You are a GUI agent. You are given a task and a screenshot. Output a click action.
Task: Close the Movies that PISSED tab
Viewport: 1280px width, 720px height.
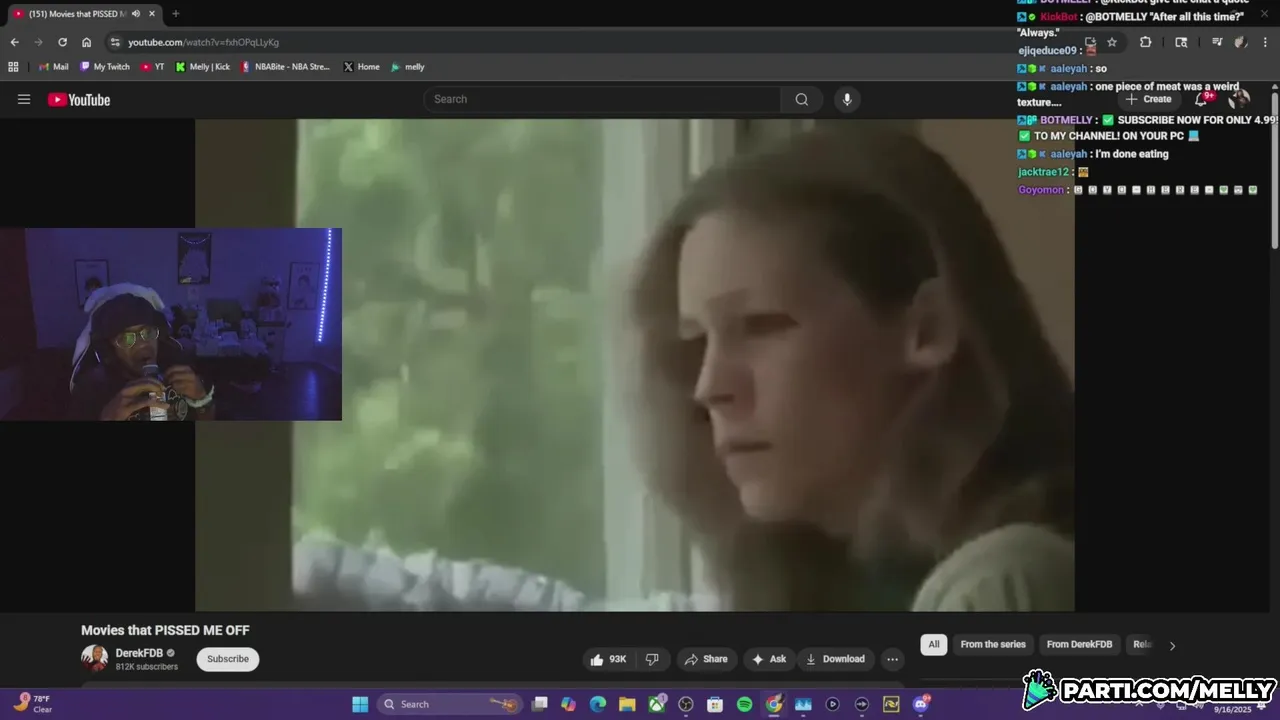pyautogui.click(x=151, y=14)
